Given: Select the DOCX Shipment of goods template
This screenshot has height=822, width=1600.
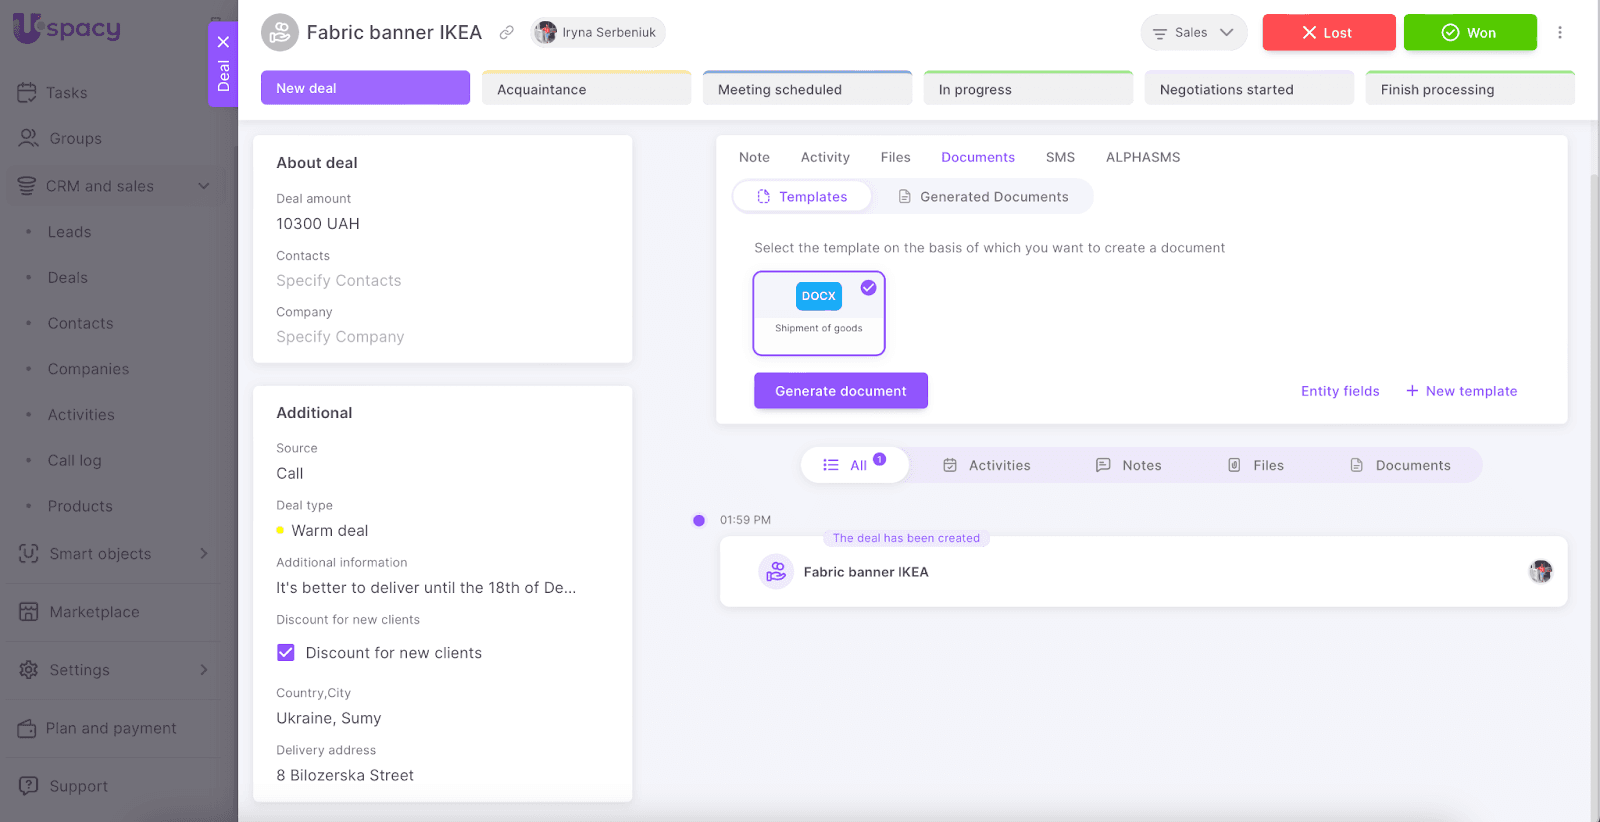Looking at the screenshot, I should 818,313.
